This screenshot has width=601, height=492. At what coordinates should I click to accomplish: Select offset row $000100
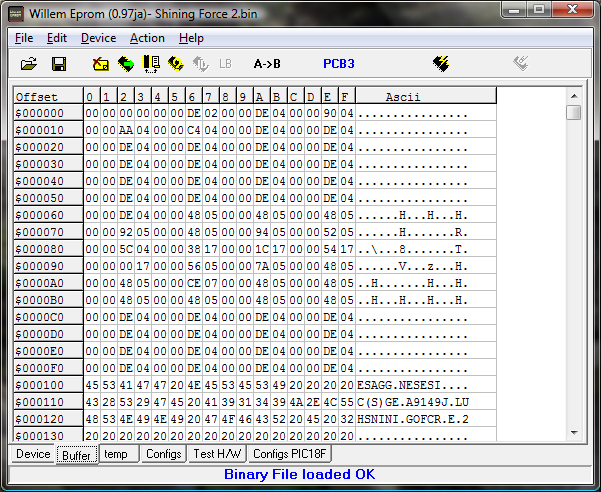pyautogui.click(x=48, y=385)
